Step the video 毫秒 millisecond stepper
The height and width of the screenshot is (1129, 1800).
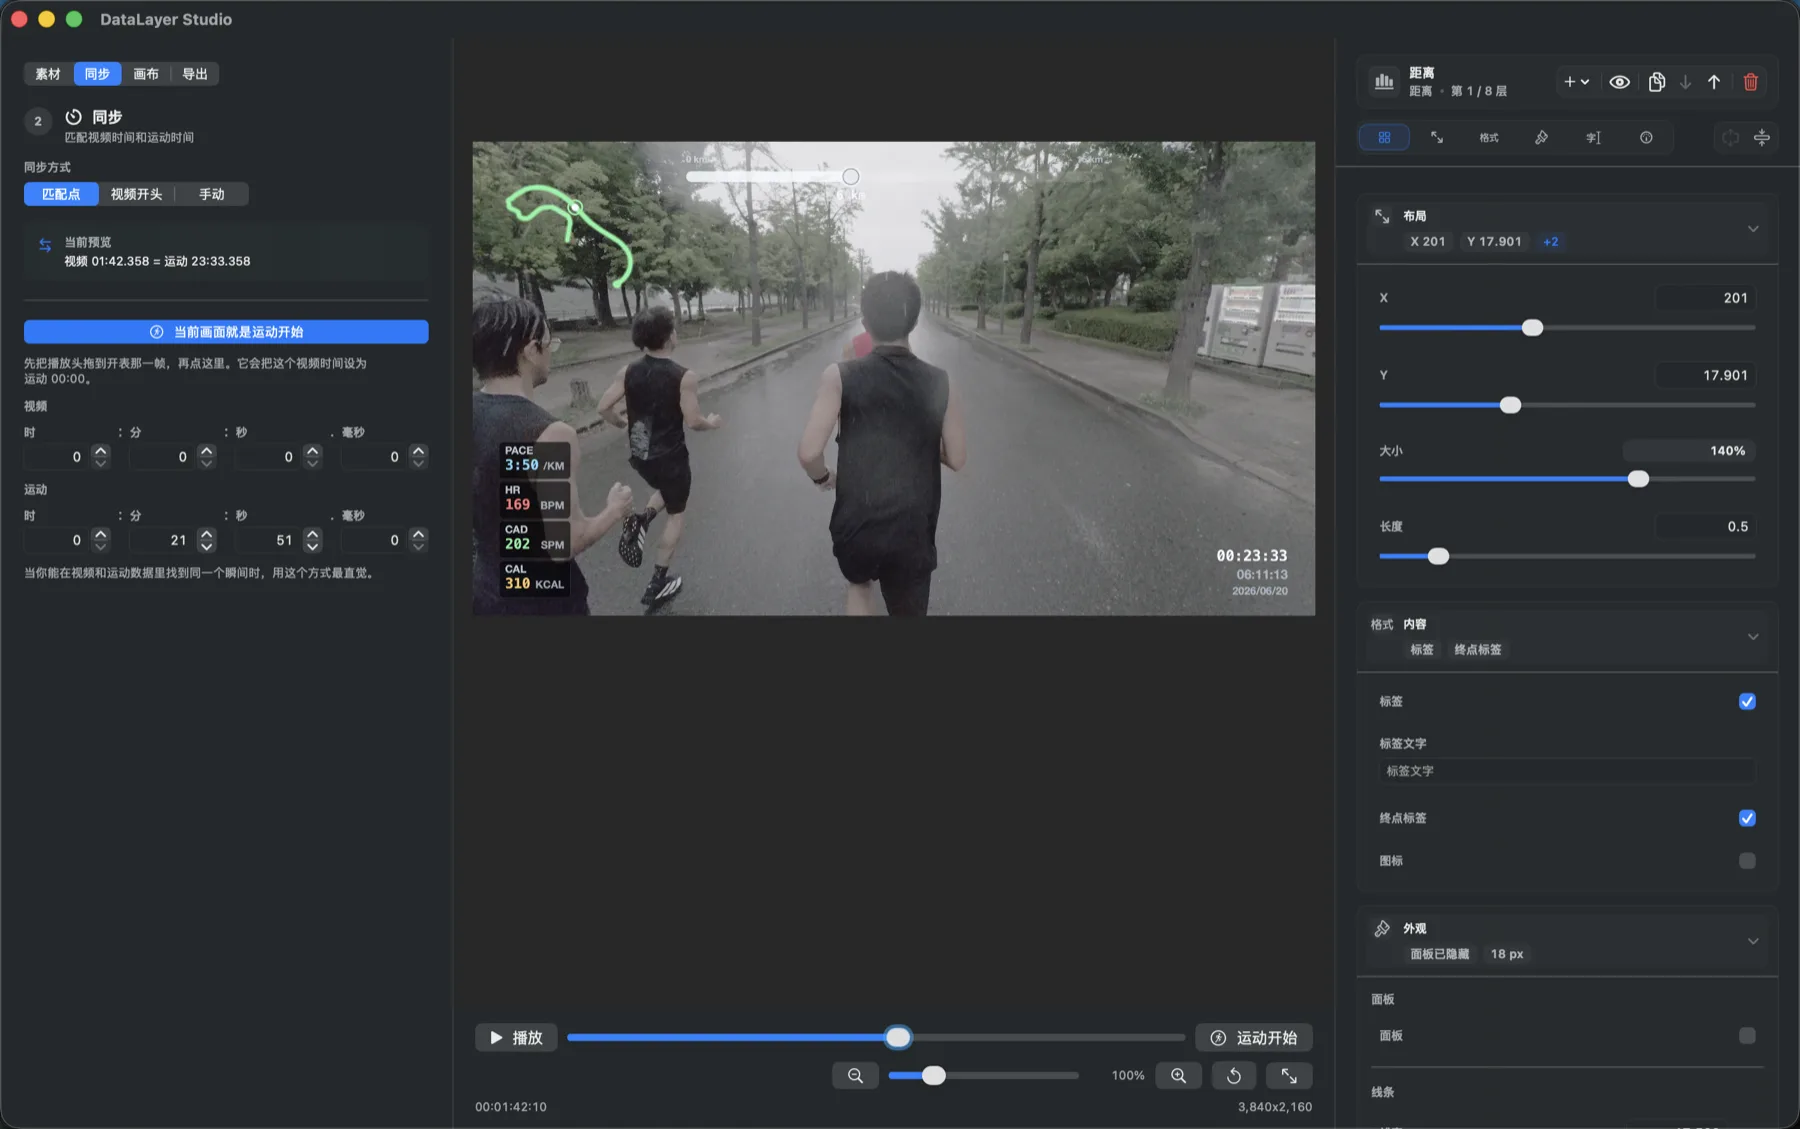(x=418, y=457)
